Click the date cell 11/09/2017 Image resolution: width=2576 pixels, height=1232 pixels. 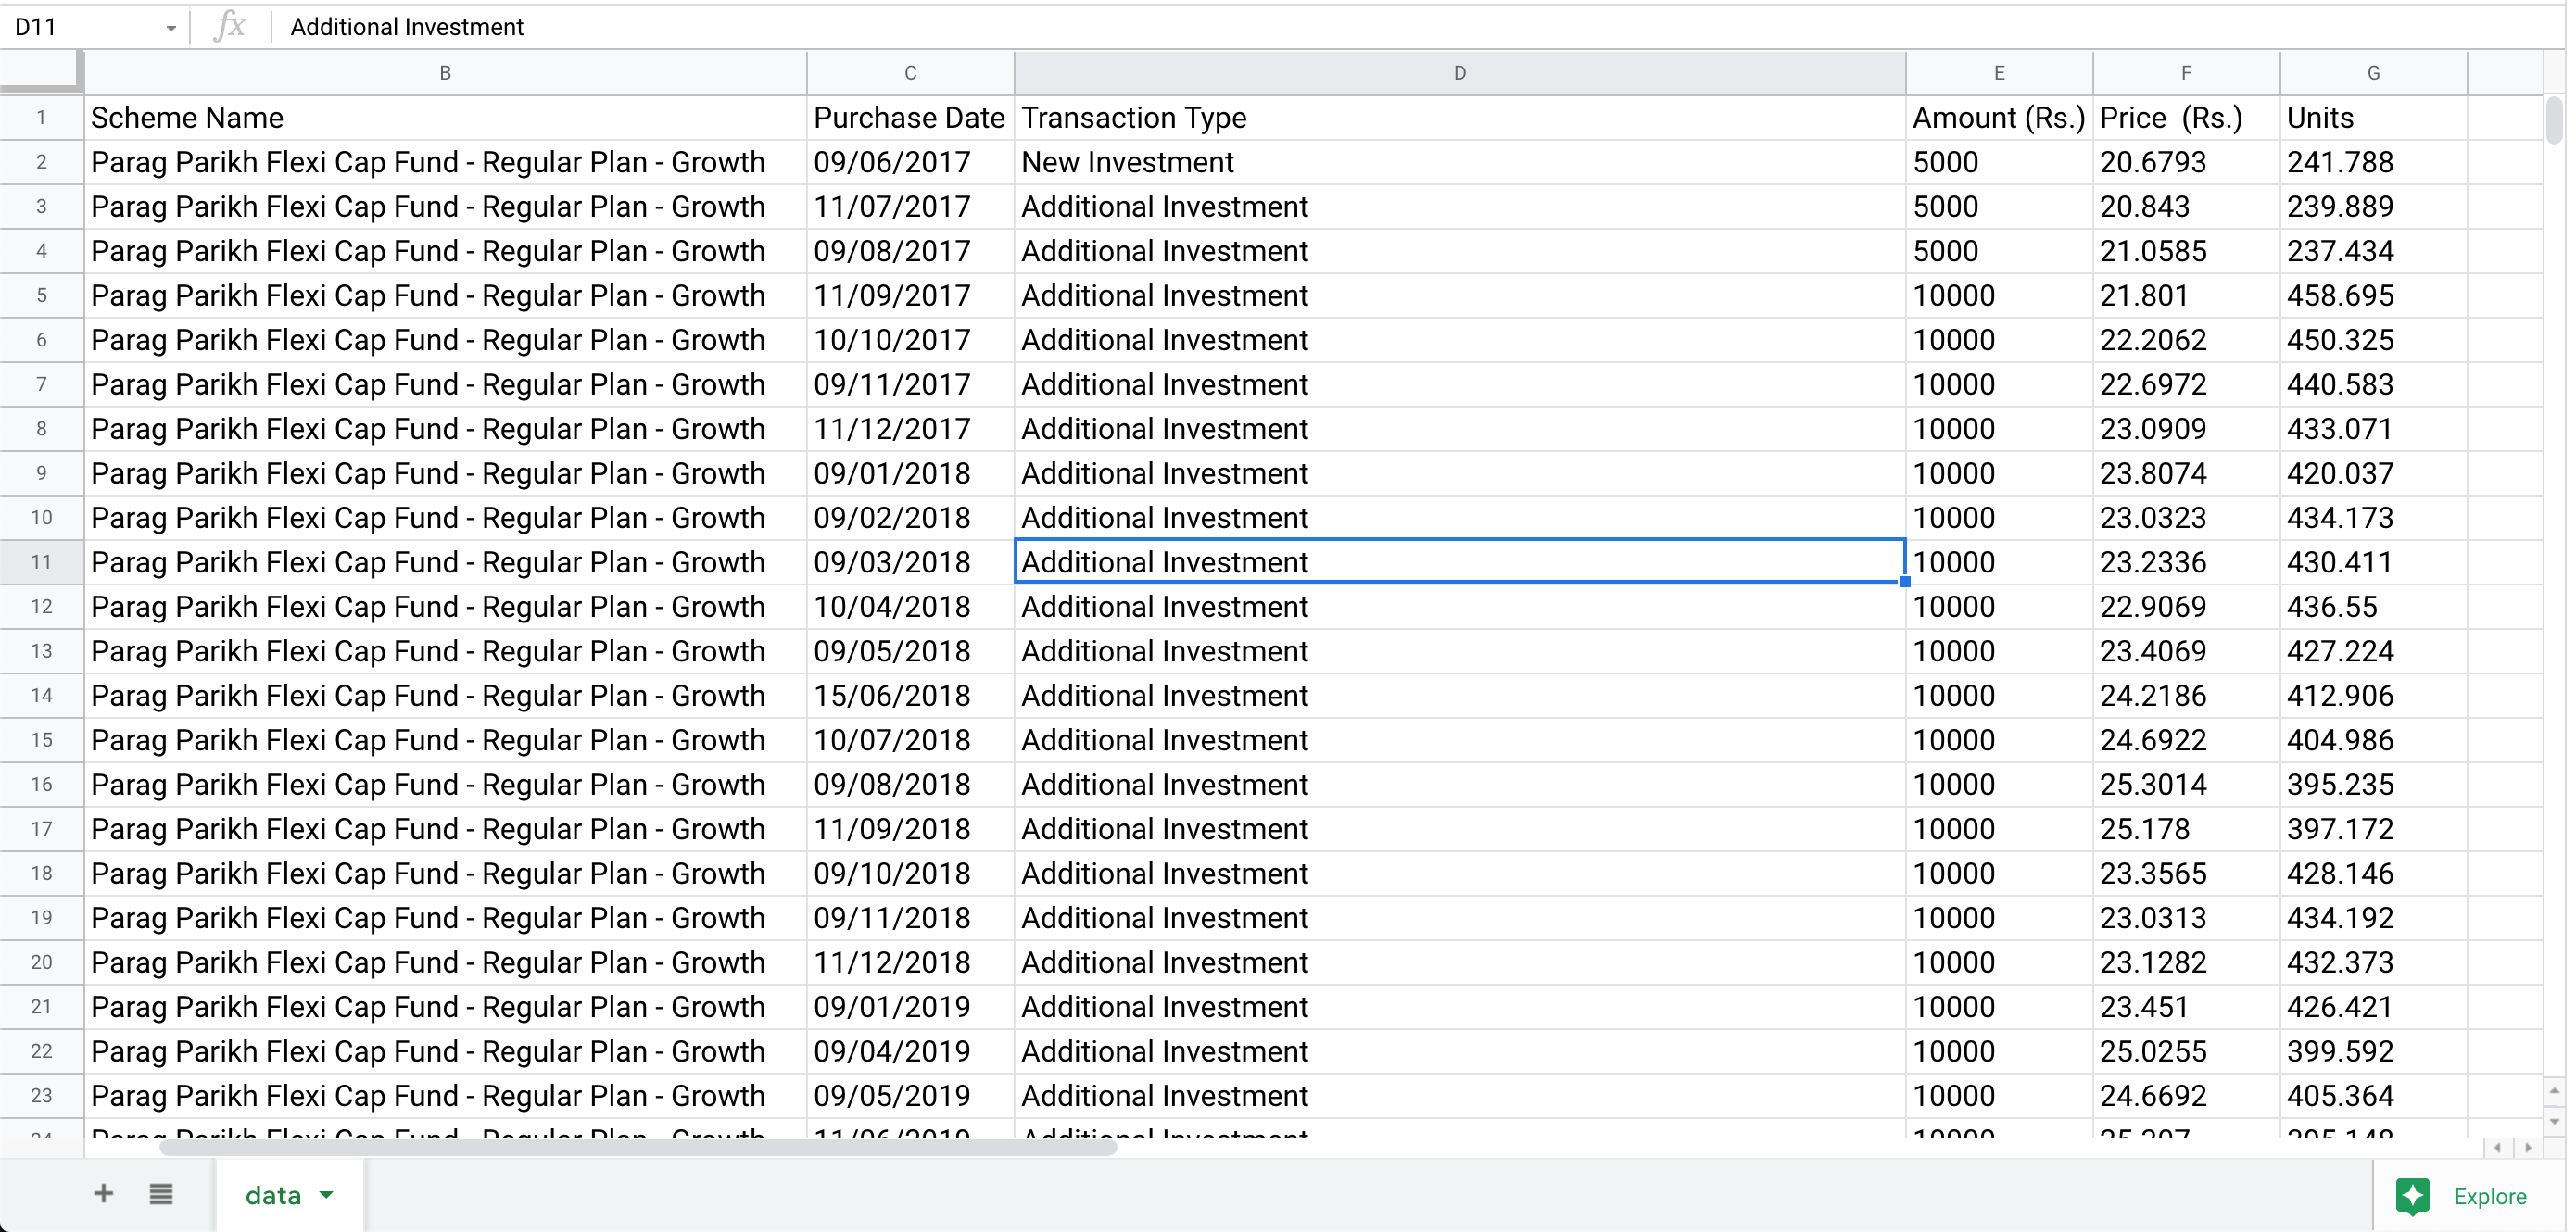coord(910,296)
